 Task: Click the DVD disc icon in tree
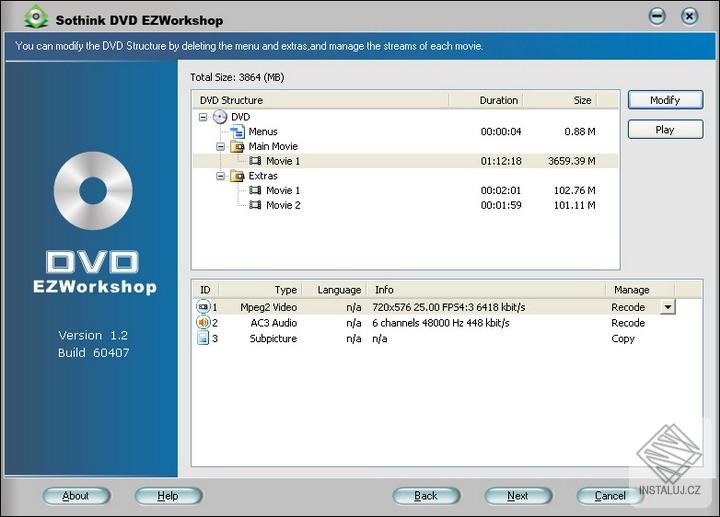coord(220,117)
